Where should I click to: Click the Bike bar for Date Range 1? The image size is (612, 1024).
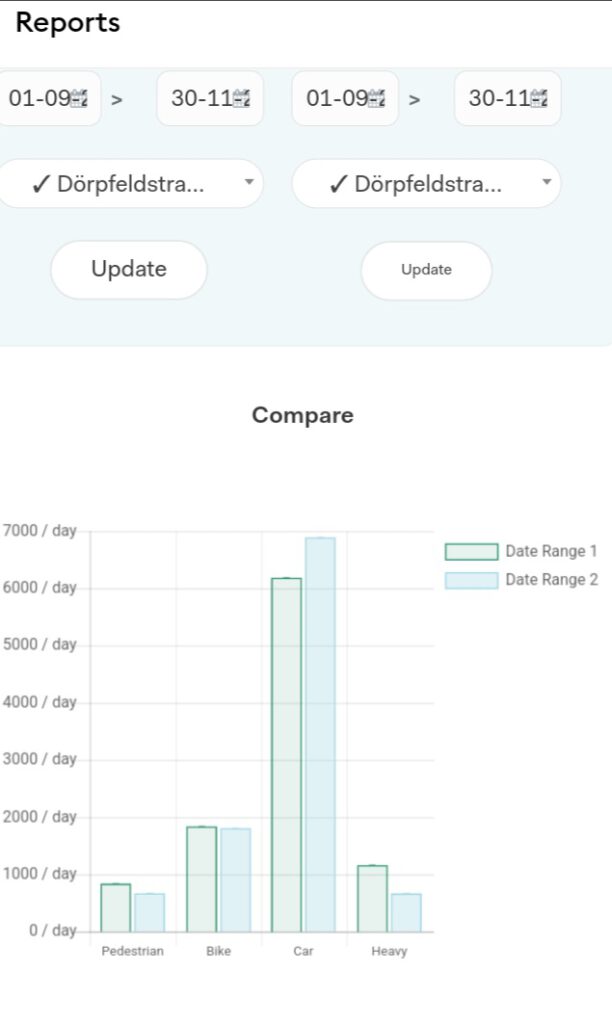[x=201, y=879]
